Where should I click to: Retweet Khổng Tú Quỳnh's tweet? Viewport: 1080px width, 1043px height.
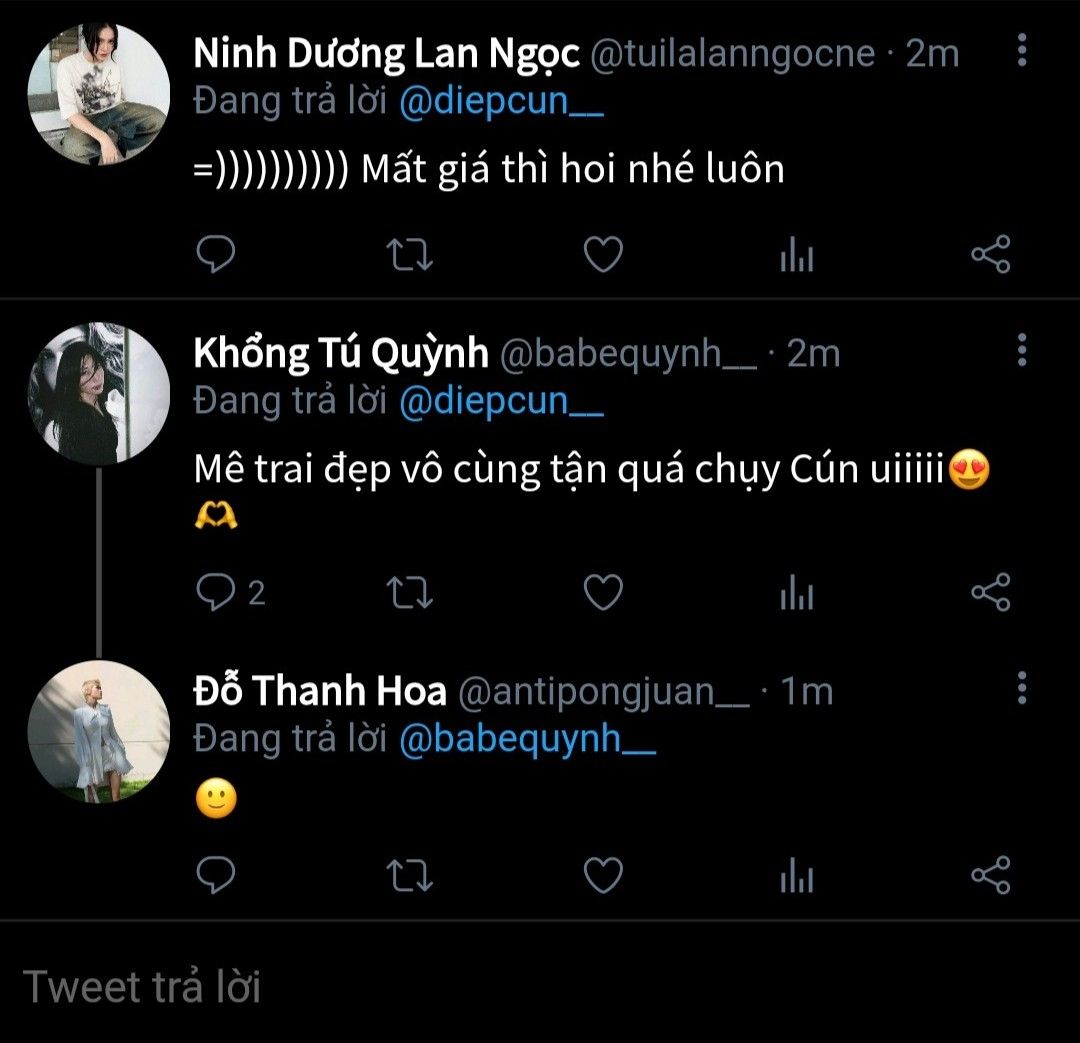point(409,594)
